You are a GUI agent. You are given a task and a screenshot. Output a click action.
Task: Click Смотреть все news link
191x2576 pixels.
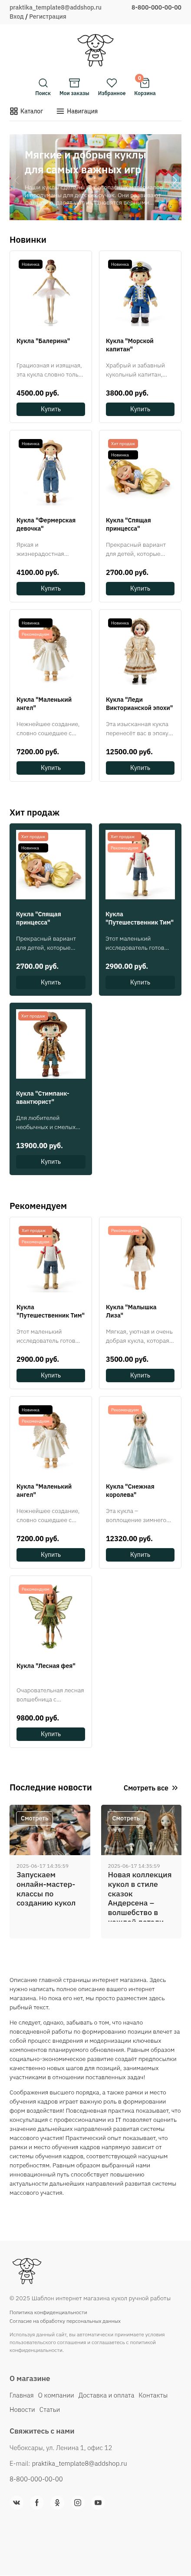150,1787
